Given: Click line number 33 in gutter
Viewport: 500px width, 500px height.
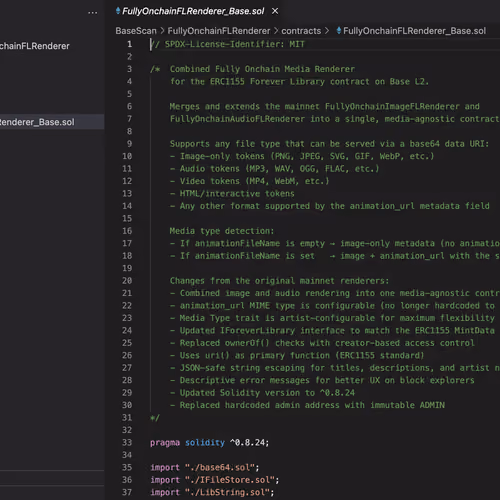Looking at the screenshot, I should coord(127,442).
